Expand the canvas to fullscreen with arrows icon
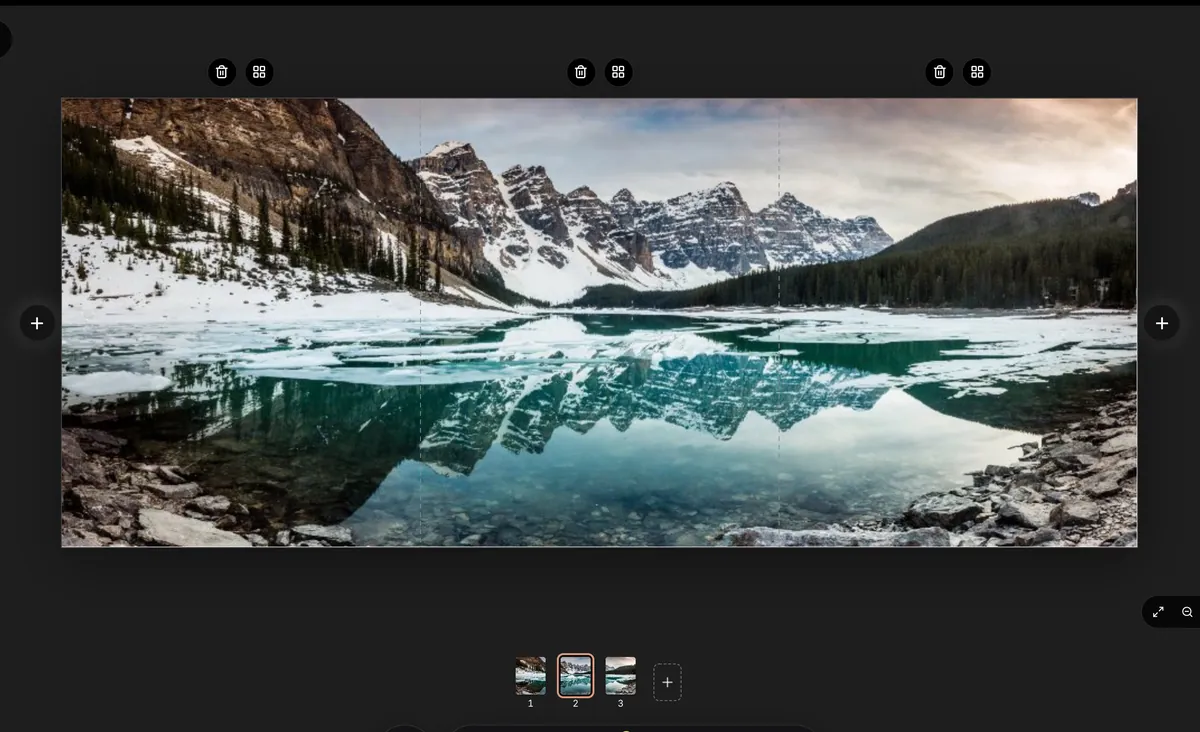The width and height of the screenshot is (1200, 732). [x=1158, y=612]
